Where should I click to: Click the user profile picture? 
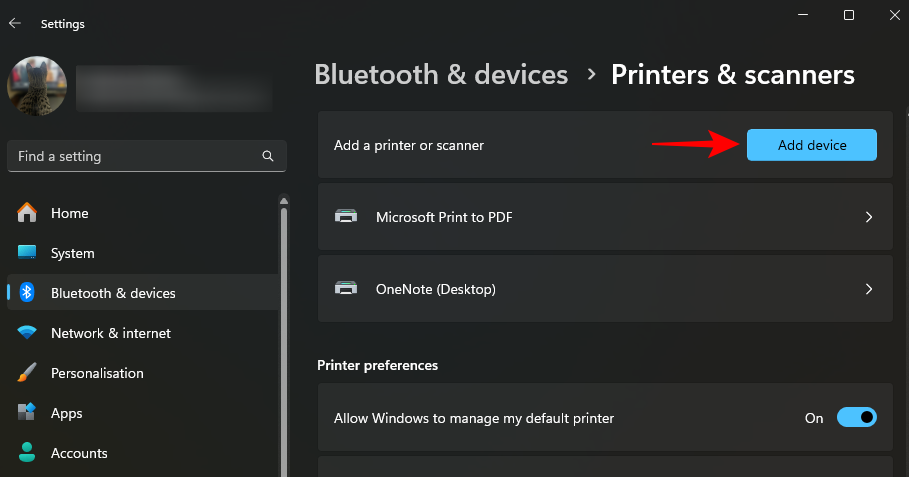37,86
